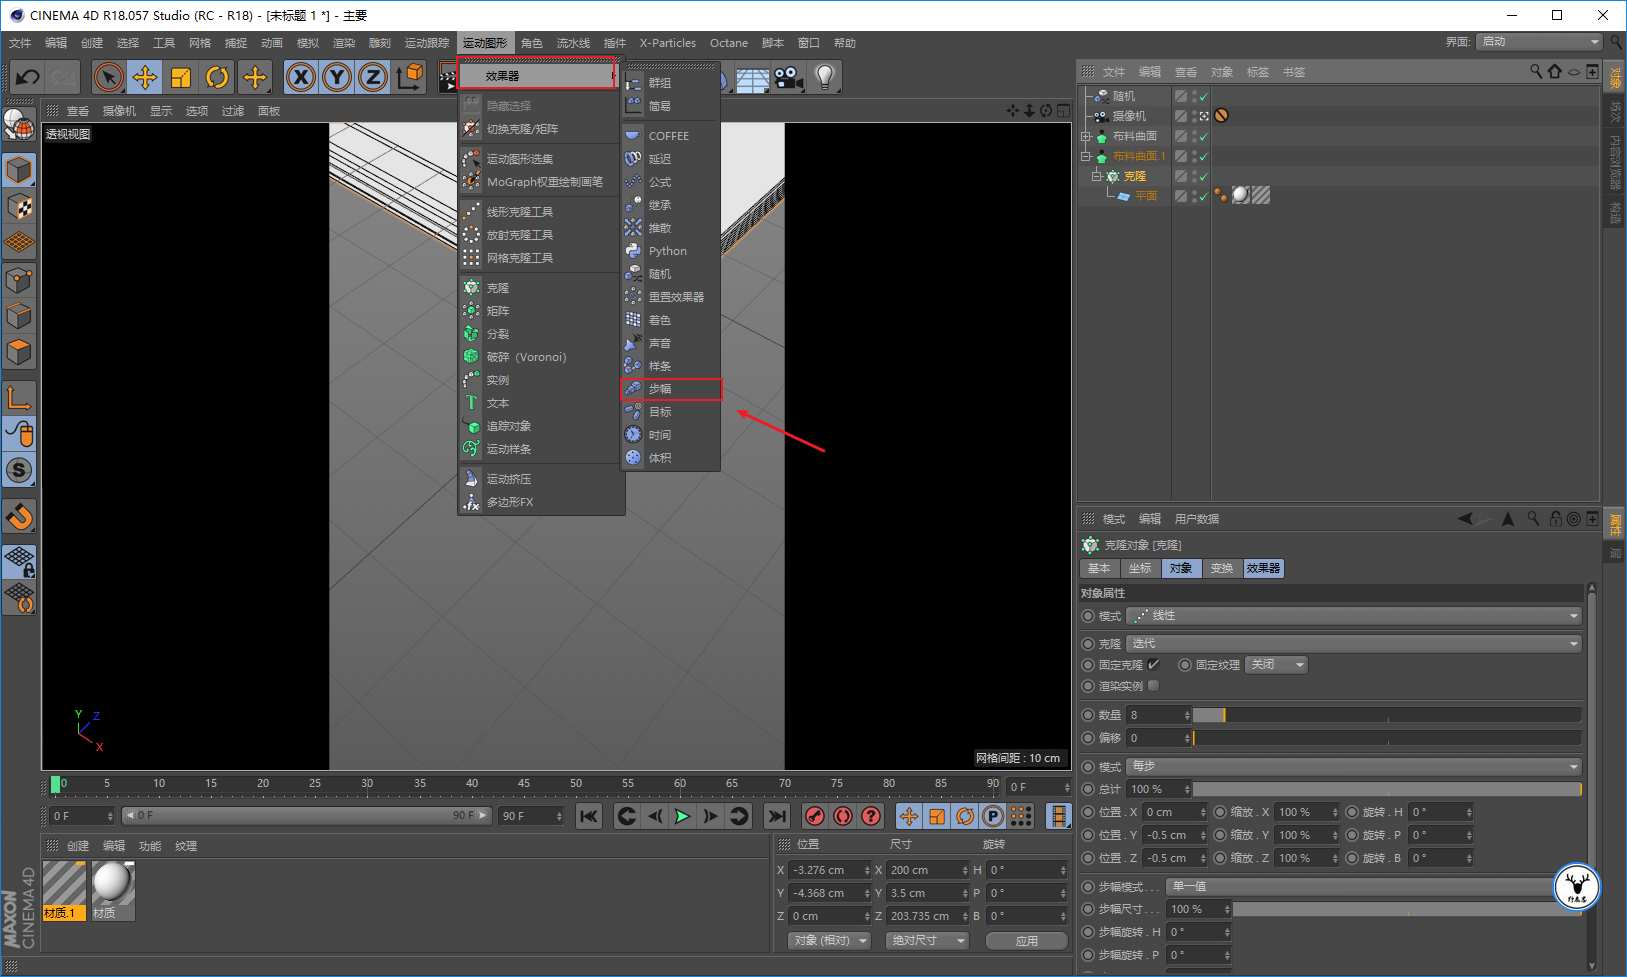Choose 克隆 in the MoGraph menu
This screenshot has height=977, width=1627.
tap(540, 288)
